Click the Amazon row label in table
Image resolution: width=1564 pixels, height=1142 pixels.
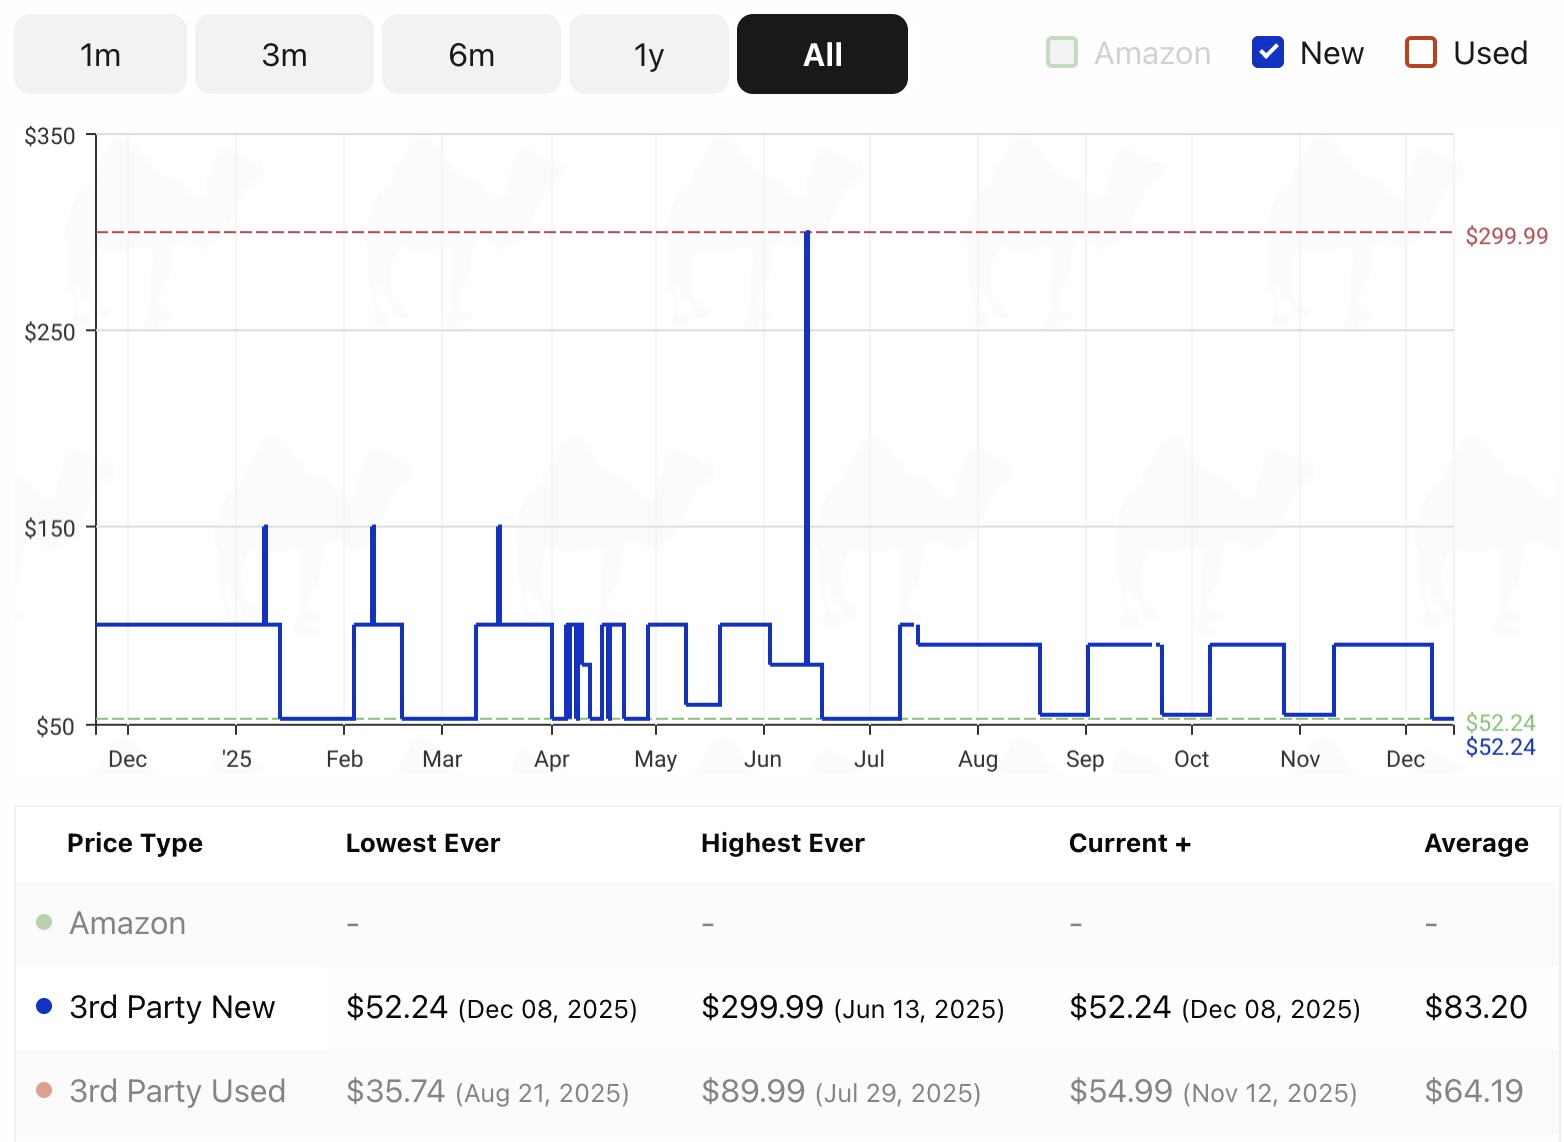tap(127, 923)
